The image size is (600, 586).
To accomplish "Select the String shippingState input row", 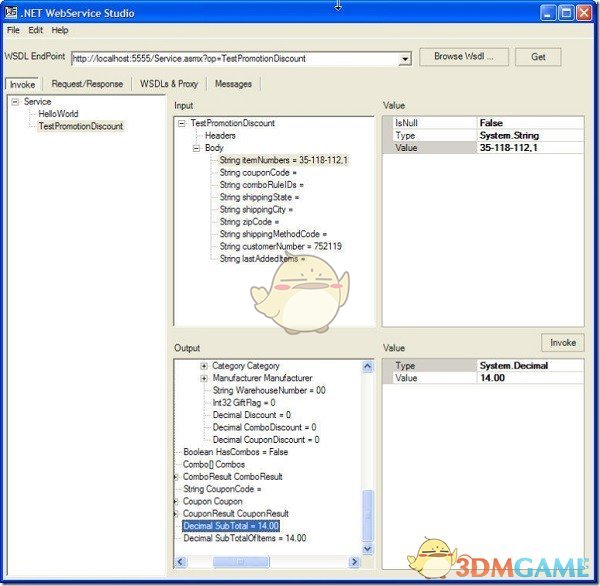I will point(259,197).
